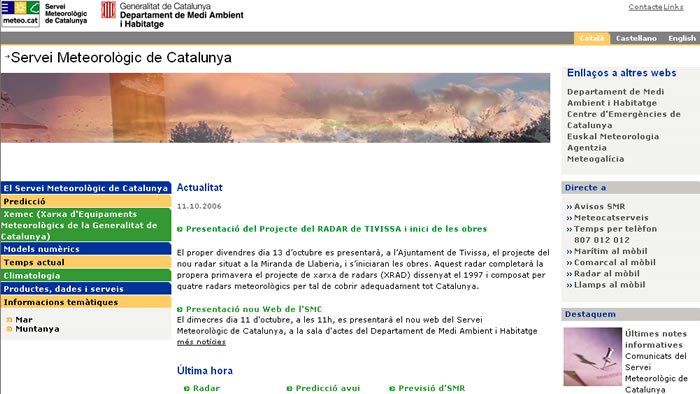Click the Servei Meteorològic de Catalunya page title
Viewport: 700px width, 394px height.
[x=121, y=58]
